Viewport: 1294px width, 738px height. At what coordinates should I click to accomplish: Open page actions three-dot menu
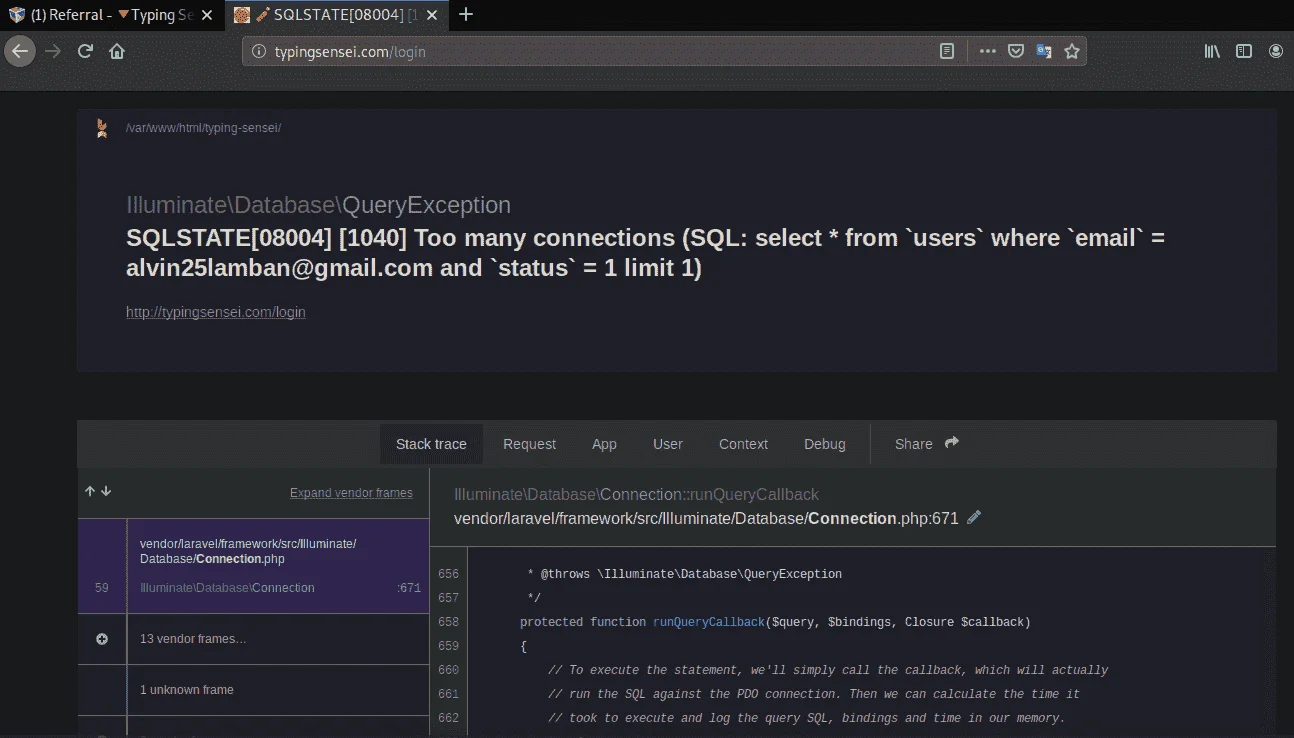coord(987,51)
